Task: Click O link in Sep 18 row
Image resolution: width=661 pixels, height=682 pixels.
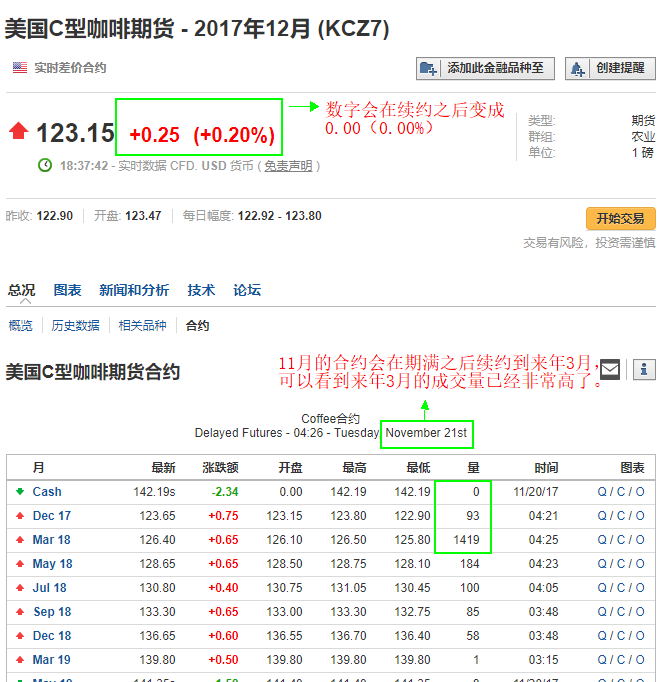Action: pyautogui.click(x=640, y=612)
